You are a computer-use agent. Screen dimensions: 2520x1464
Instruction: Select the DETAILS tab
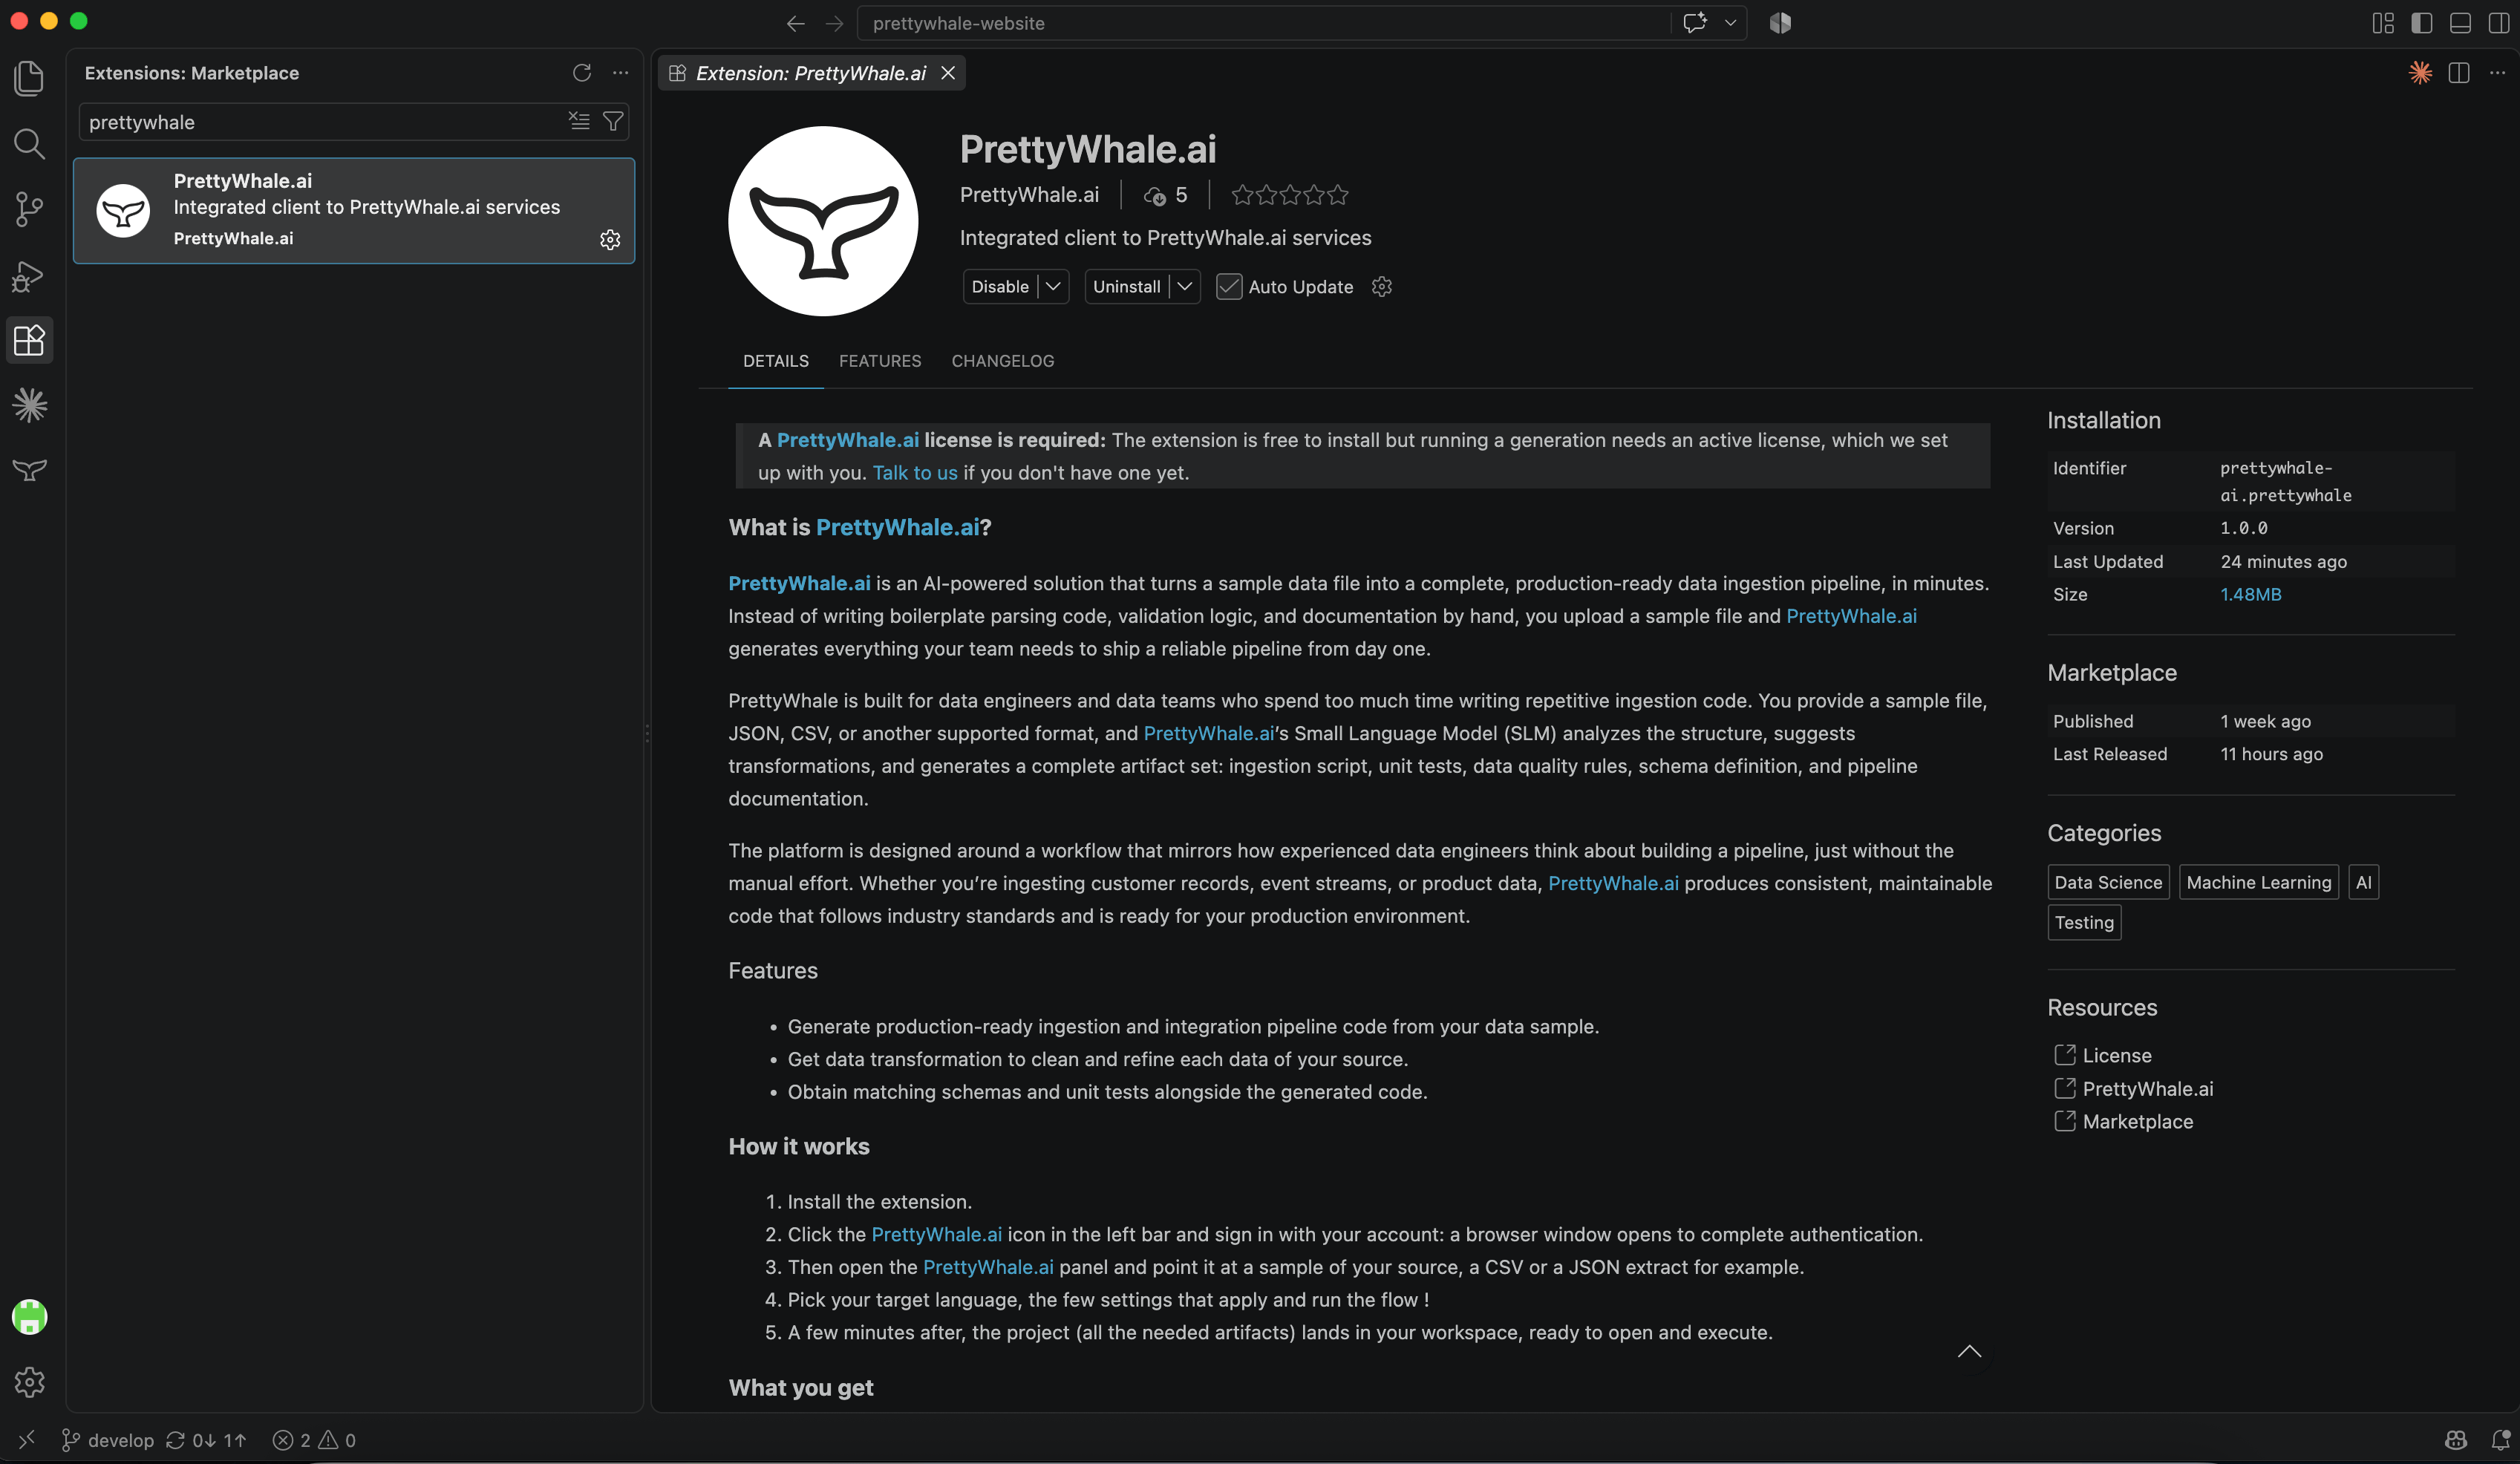tap(776, 361)
